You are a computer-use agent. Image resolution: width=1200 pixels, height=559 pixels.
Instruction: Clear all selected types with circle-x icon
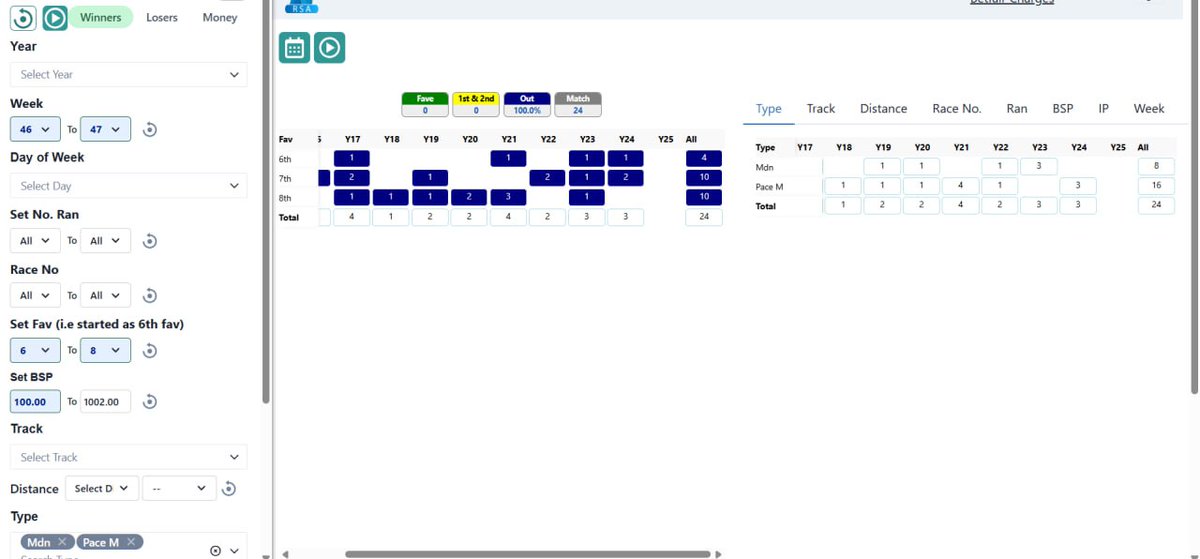[x=215, y=551]
